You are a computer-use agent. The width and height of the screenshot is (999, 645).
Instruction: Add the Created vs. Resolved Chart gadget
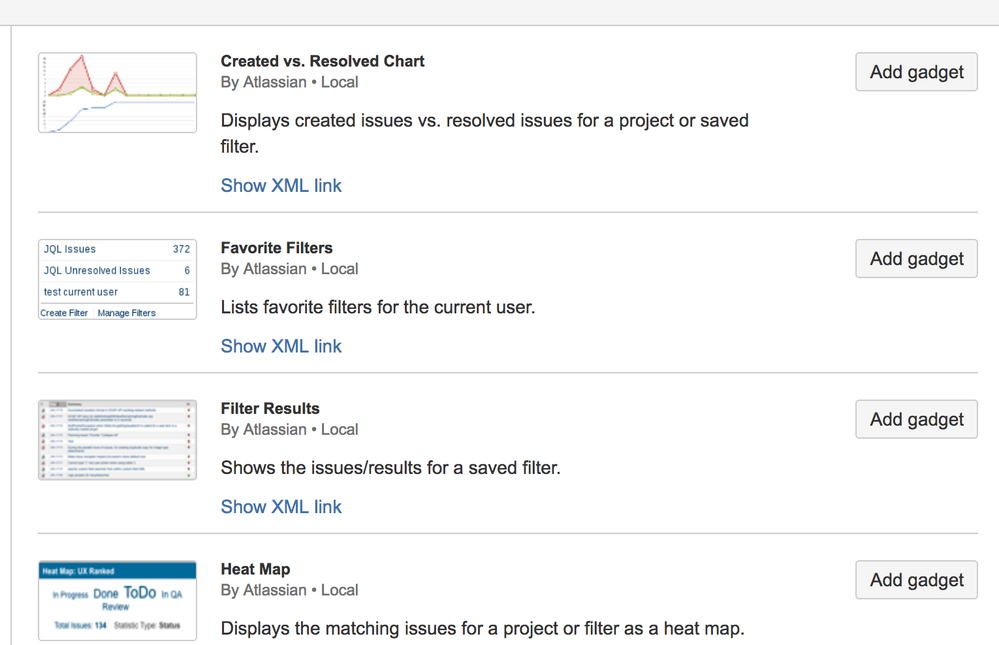pyautogui.click(x=916, y=72)
